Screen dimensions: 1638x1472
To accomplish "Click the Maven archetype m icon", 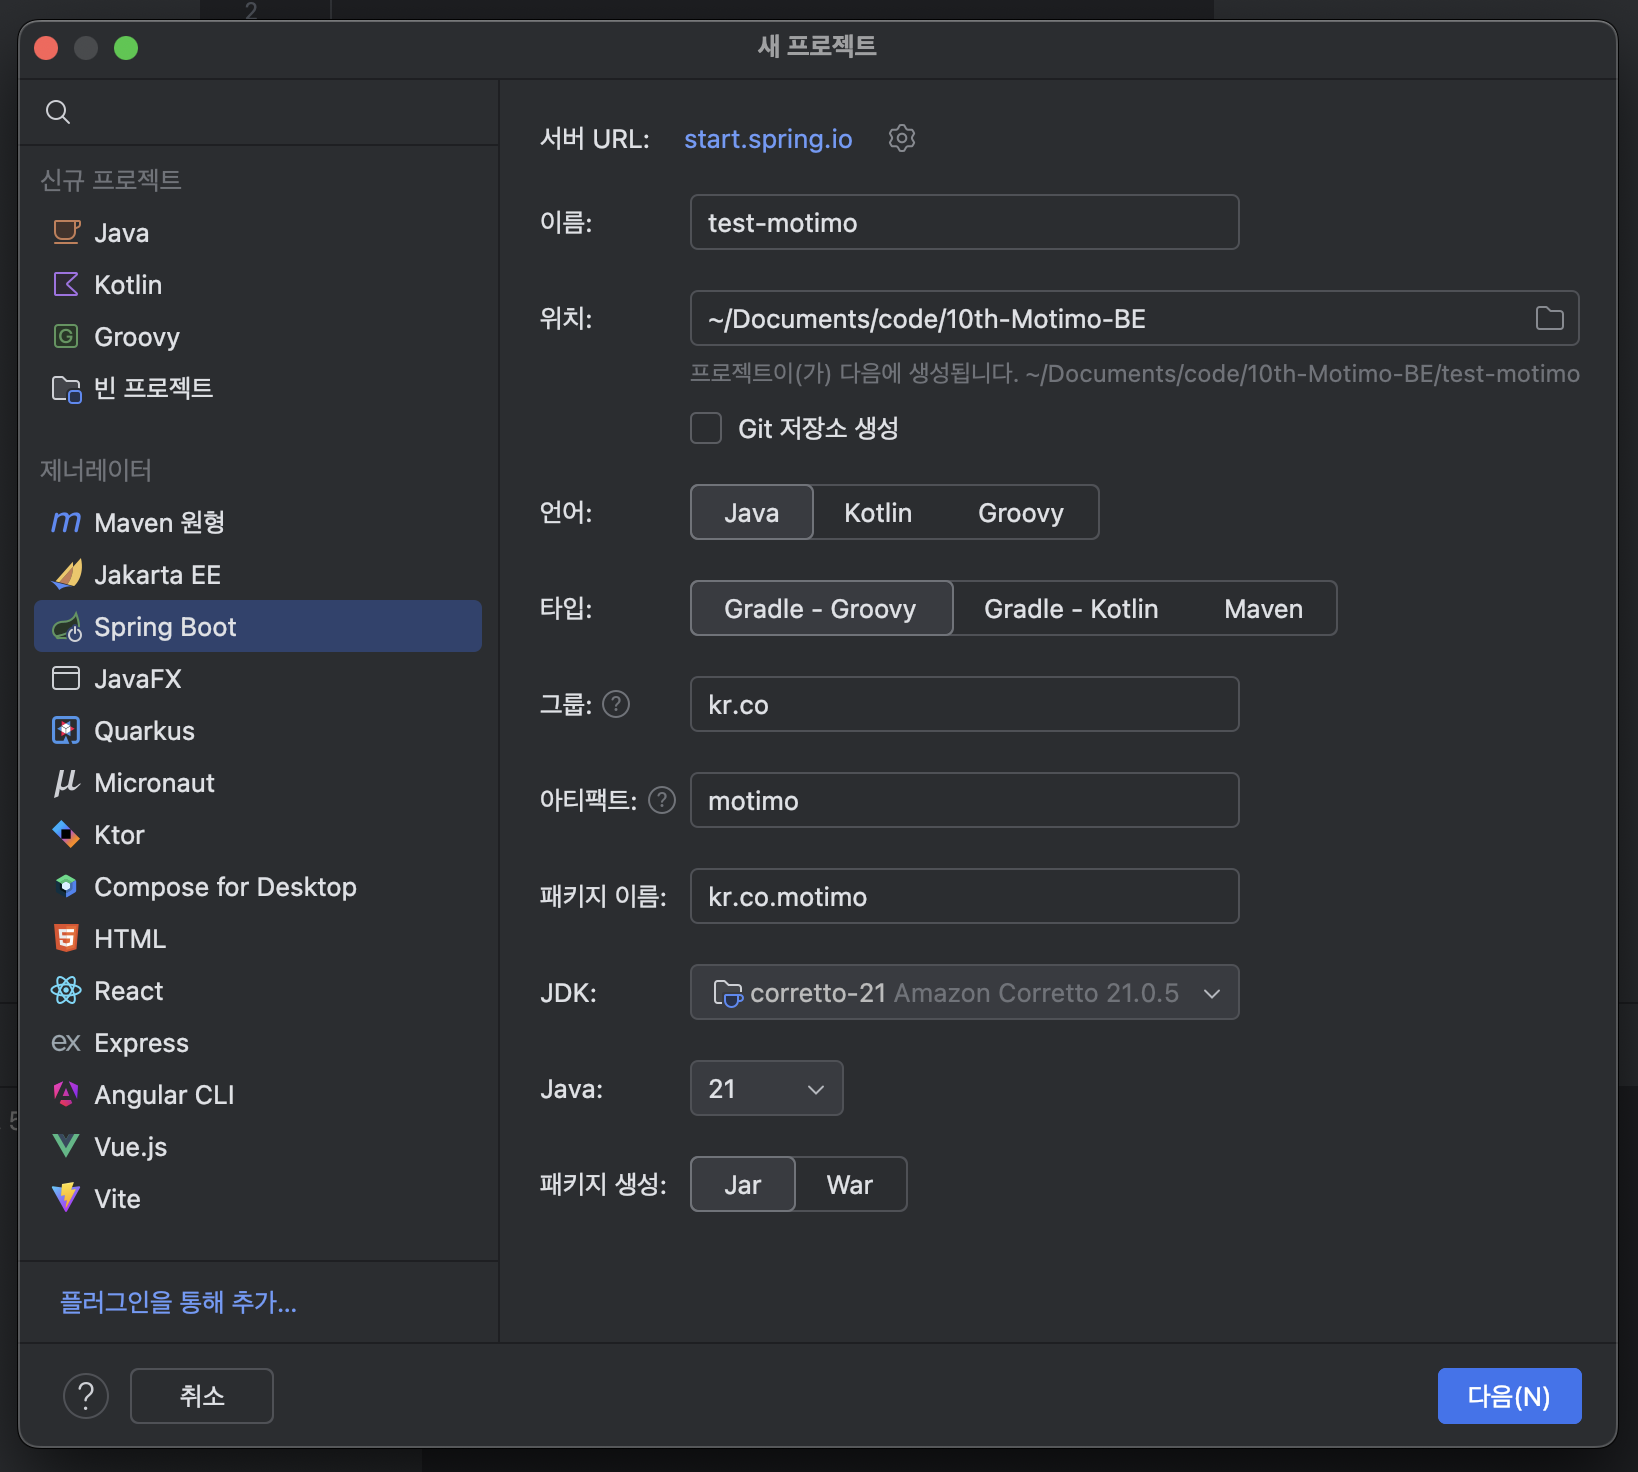I will click(x=66, y=522).
